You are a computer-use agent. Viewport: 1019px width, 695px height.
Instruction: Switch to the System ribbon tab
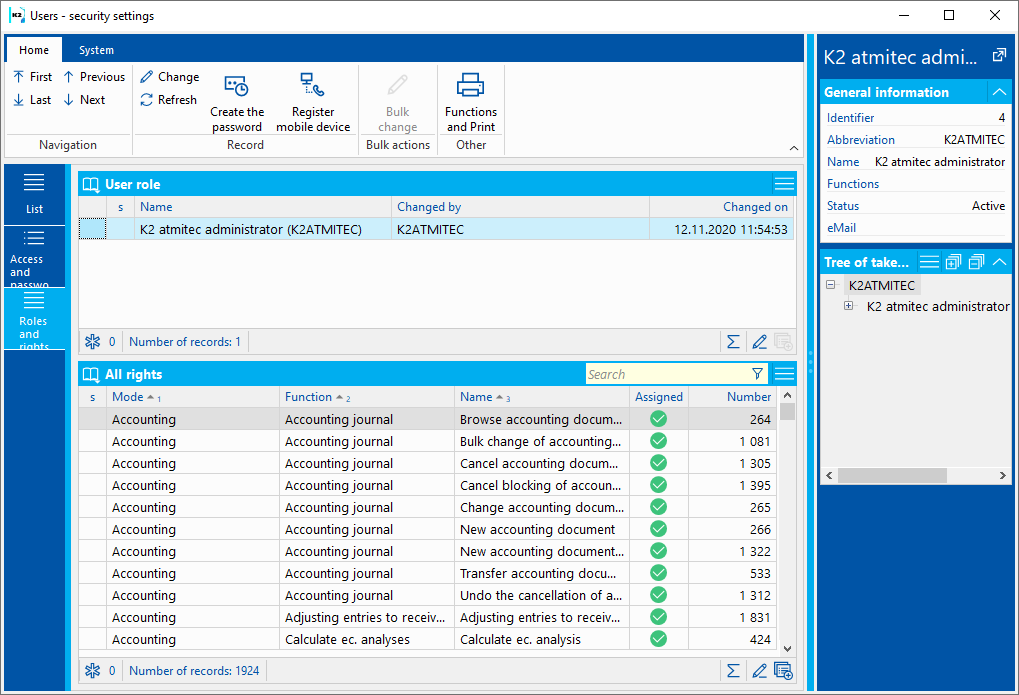click(96, 50)
